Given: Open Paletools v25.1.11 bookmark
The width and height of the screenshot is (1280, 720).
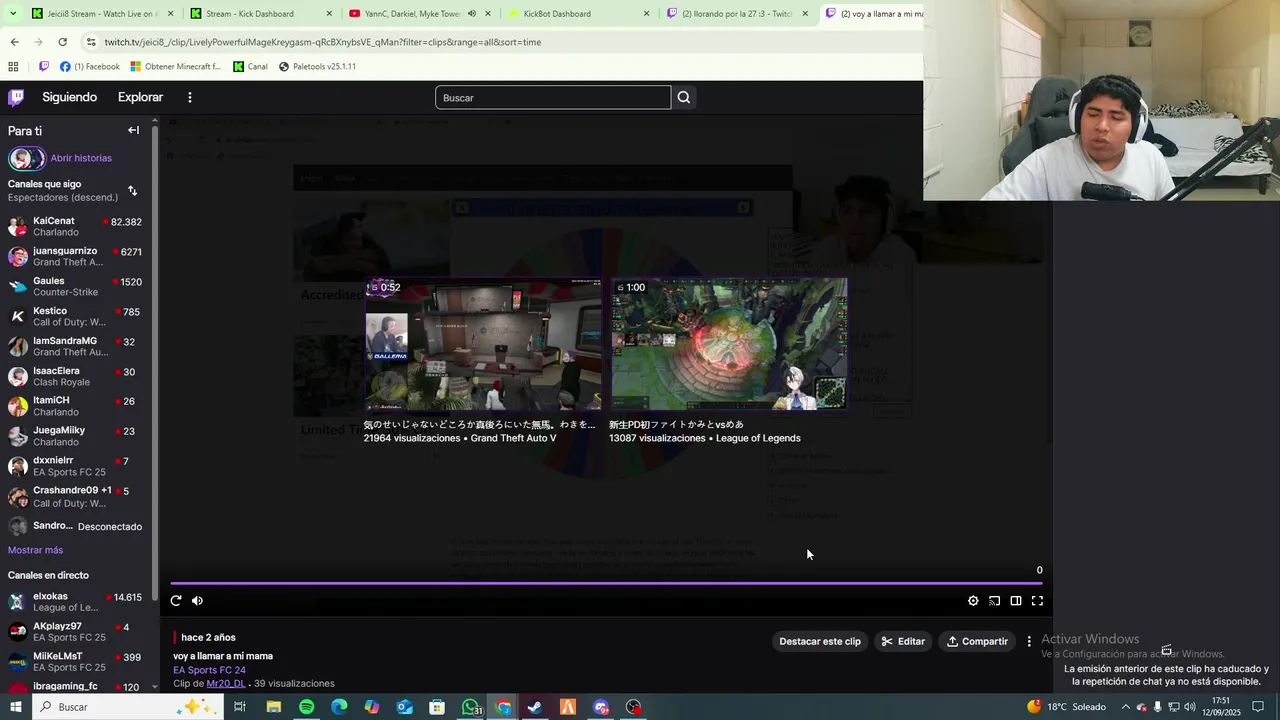Looking at the screenshot, I should pyautogui.click(x=317, y=67).
